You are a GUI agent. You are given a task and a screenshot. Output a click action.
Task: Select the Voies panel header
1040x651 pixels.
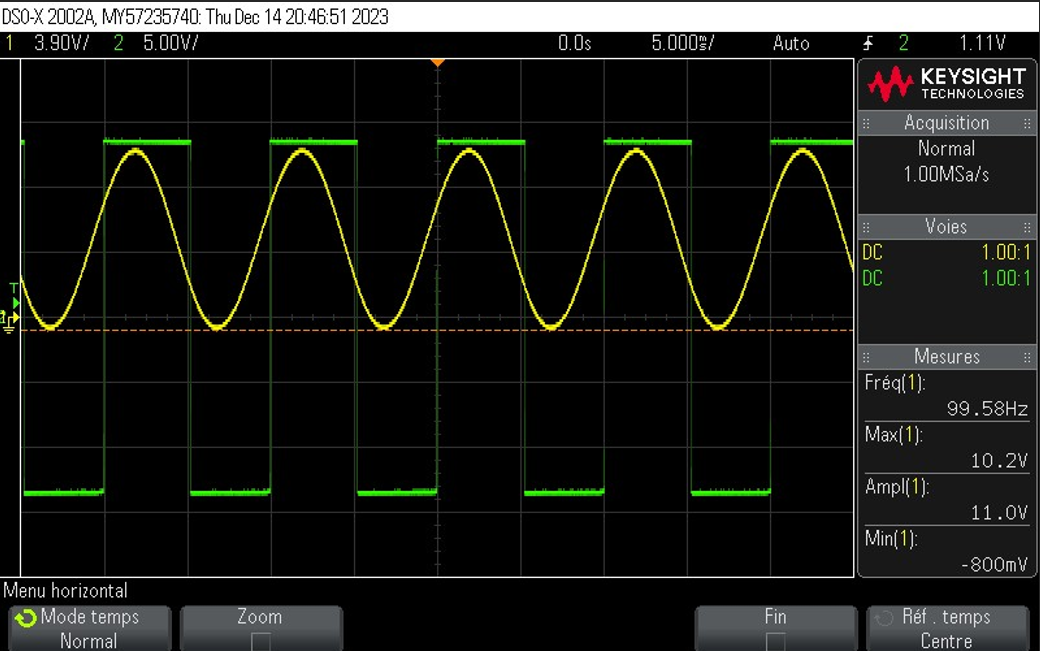[946, 226]
